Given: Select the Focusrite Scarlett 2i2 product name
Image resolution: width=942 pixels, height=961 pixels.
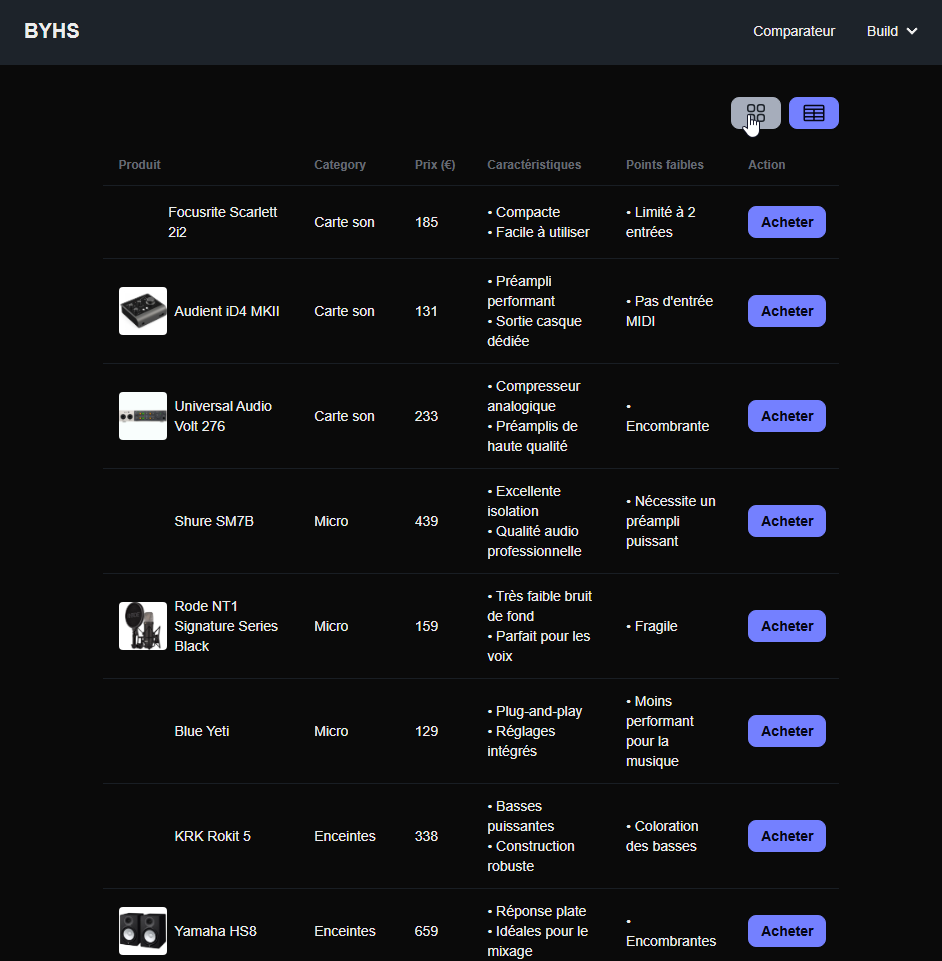Looking at the screenshot, I should coord(222,222).
